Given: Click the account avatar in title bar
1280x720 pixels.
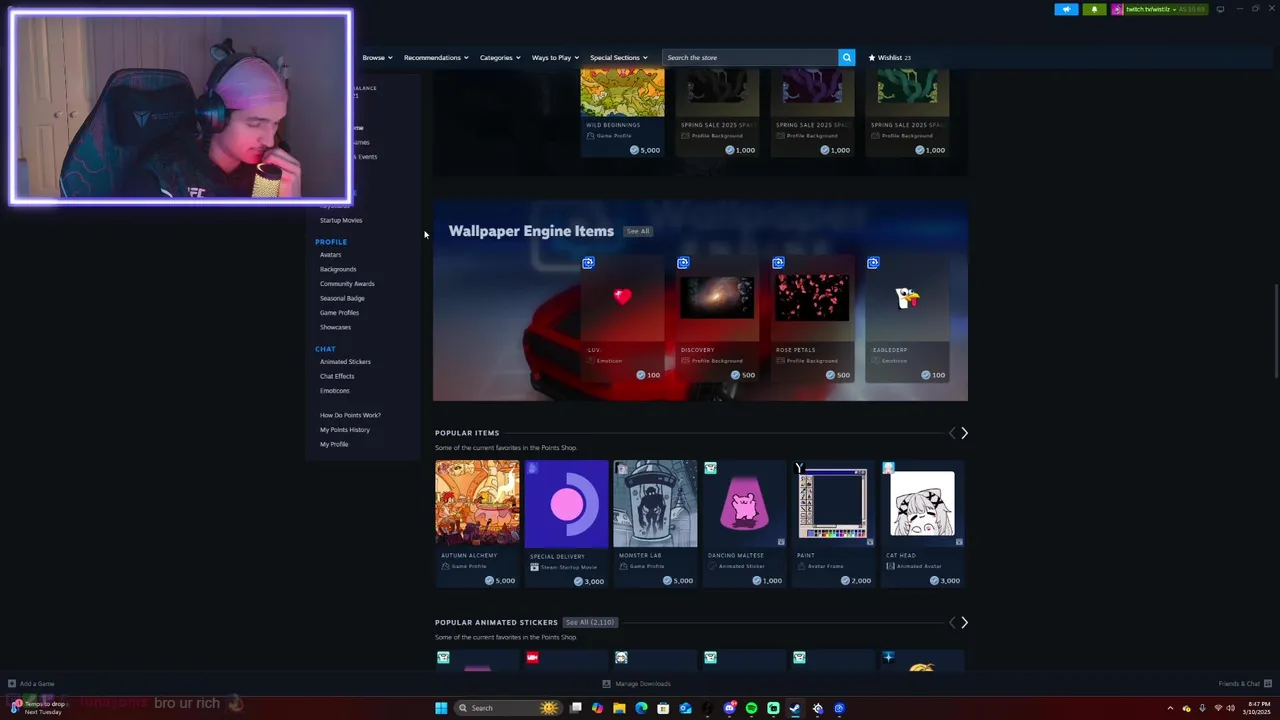Looking at the screenshot, I should (1117, 9).
